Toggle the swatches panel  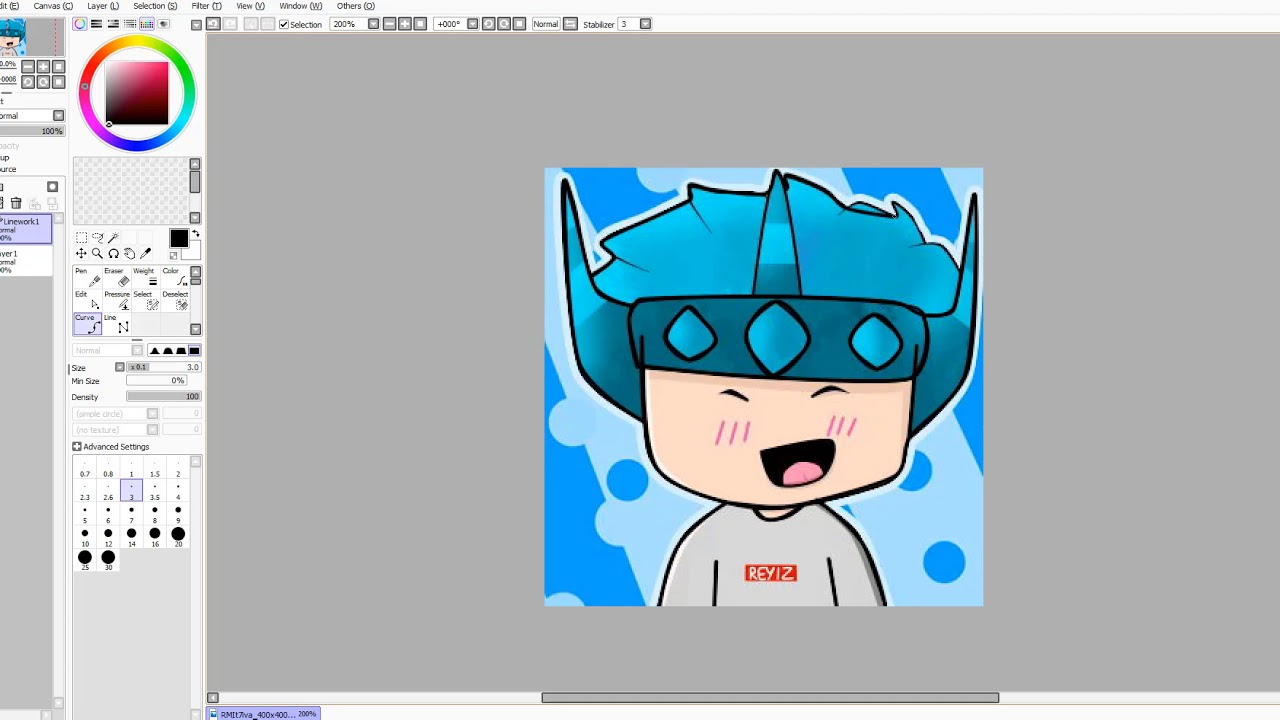(x=147, y=24)
